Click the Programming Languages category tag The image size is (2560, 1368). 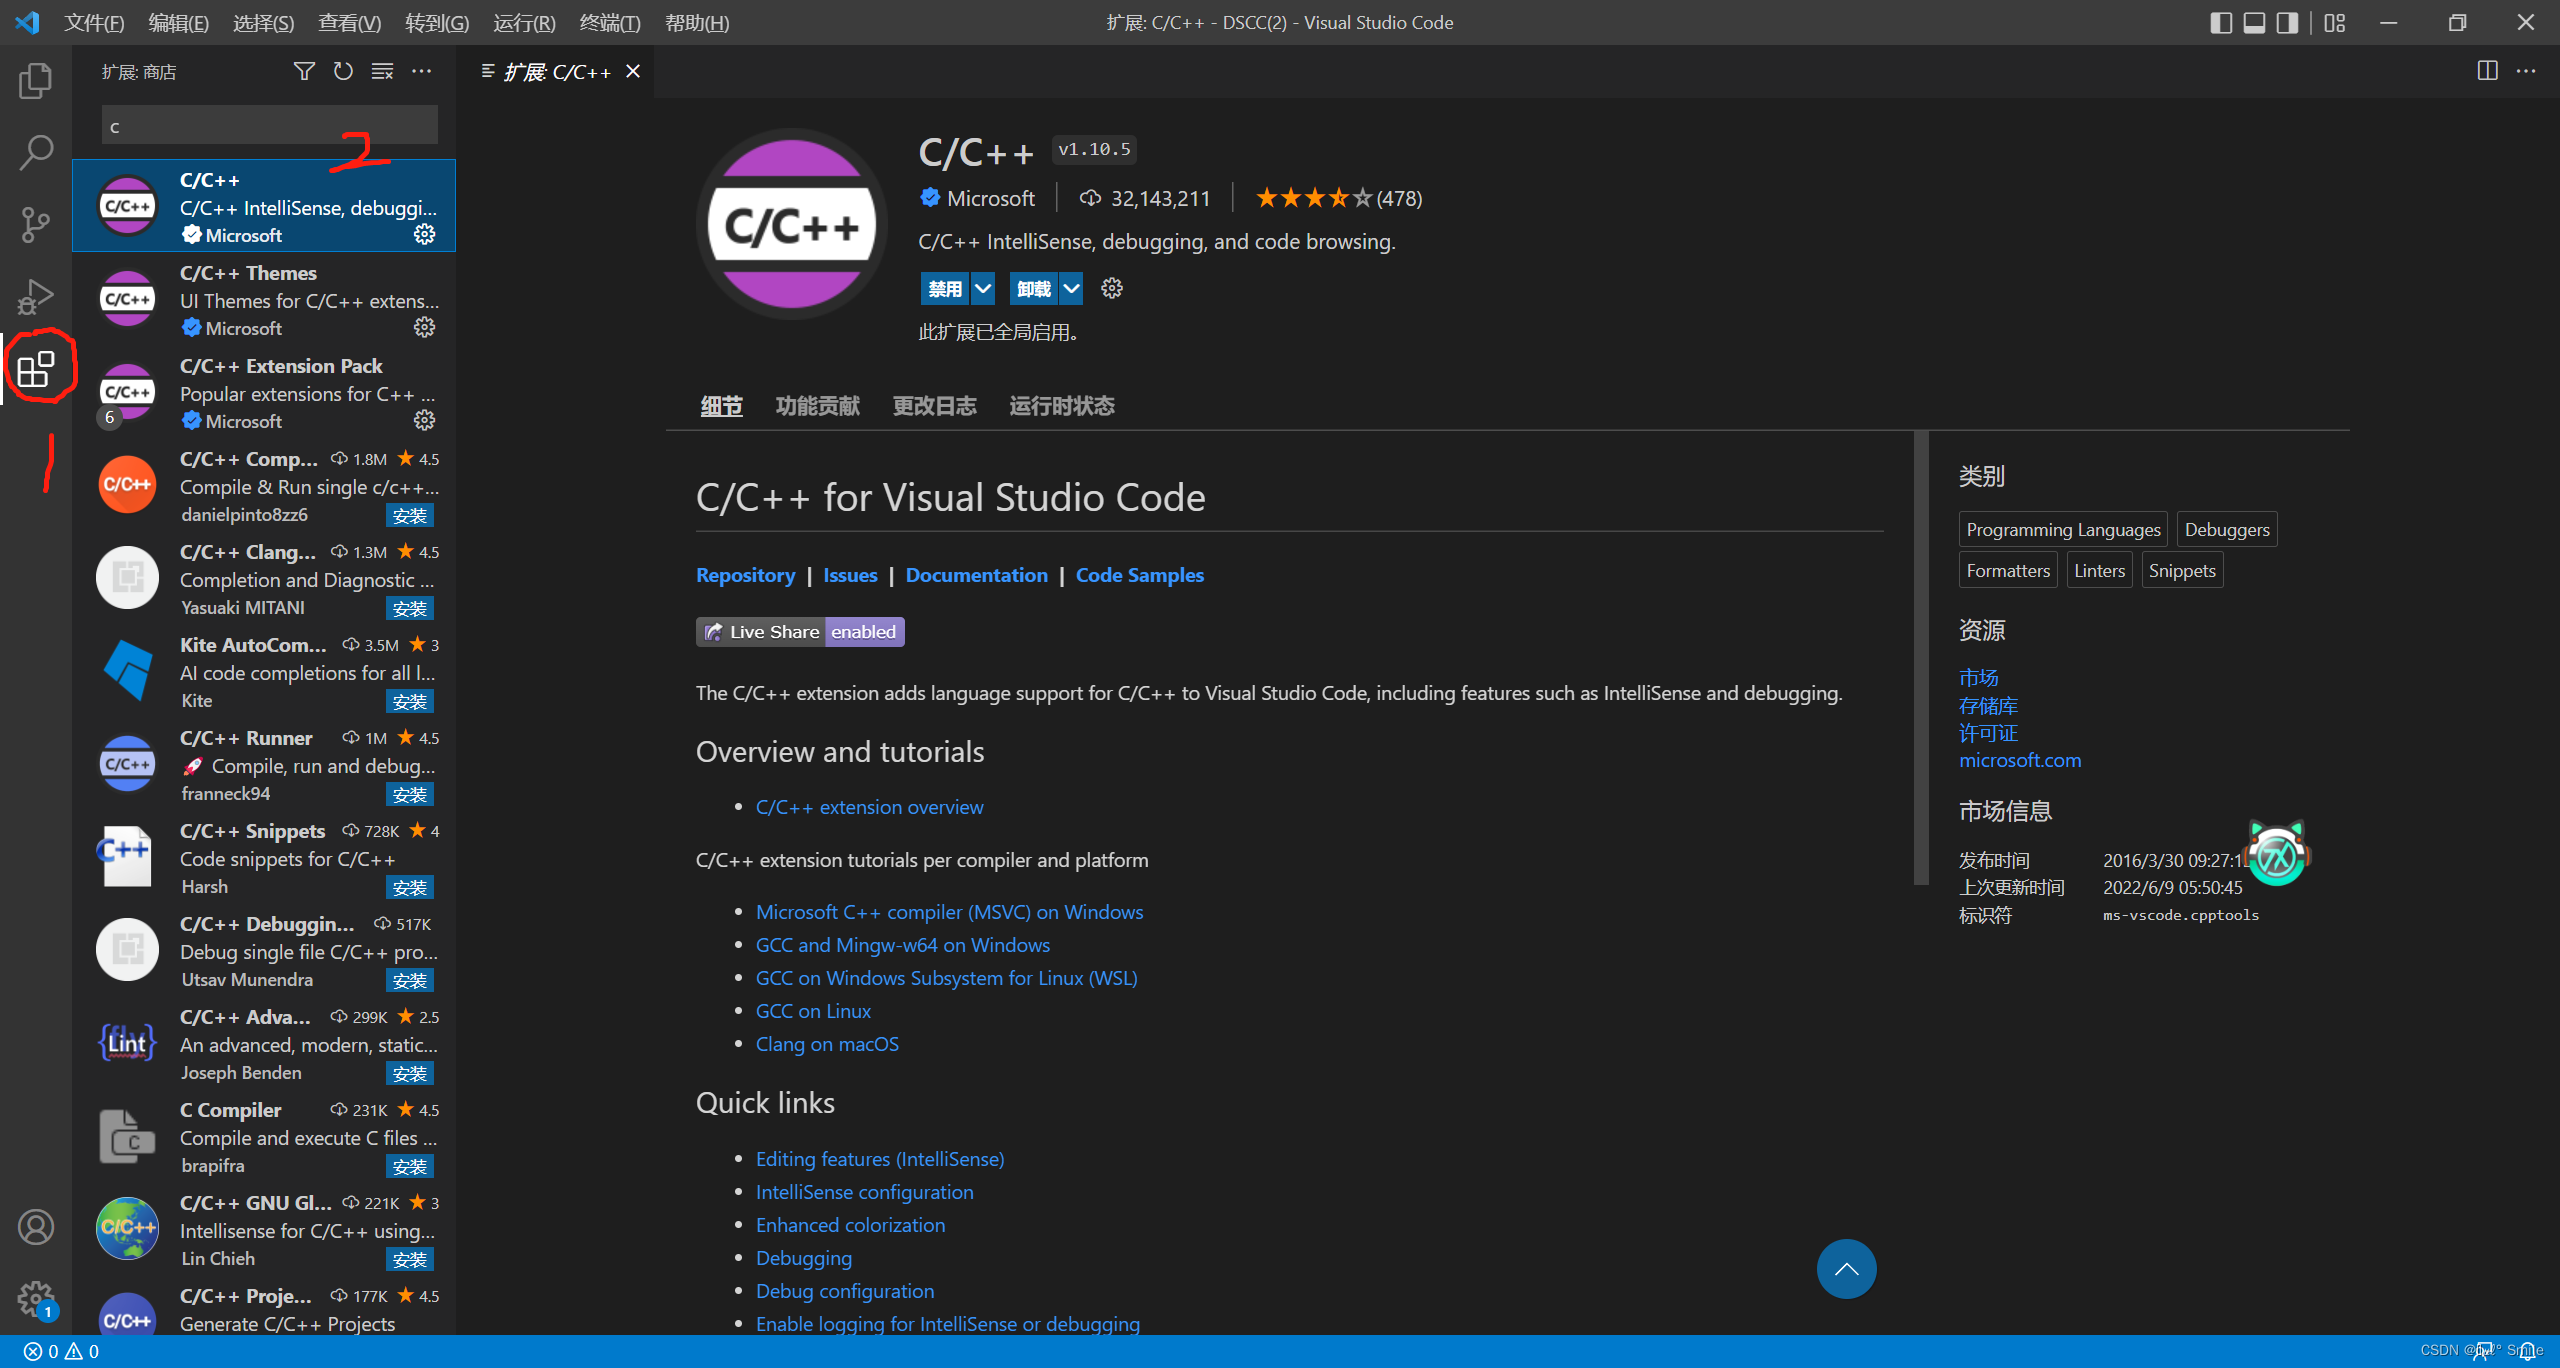point(2063,529)
